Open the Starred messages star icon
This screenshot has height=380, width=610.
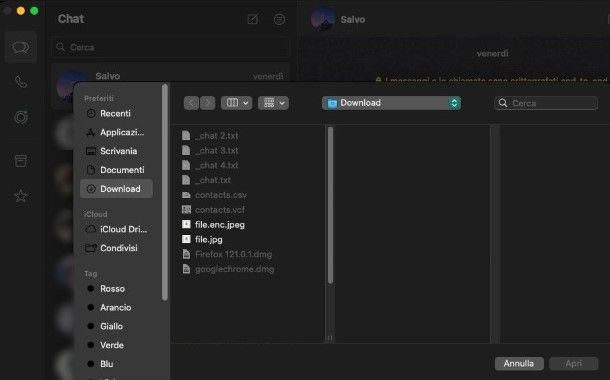click(21, 196)
